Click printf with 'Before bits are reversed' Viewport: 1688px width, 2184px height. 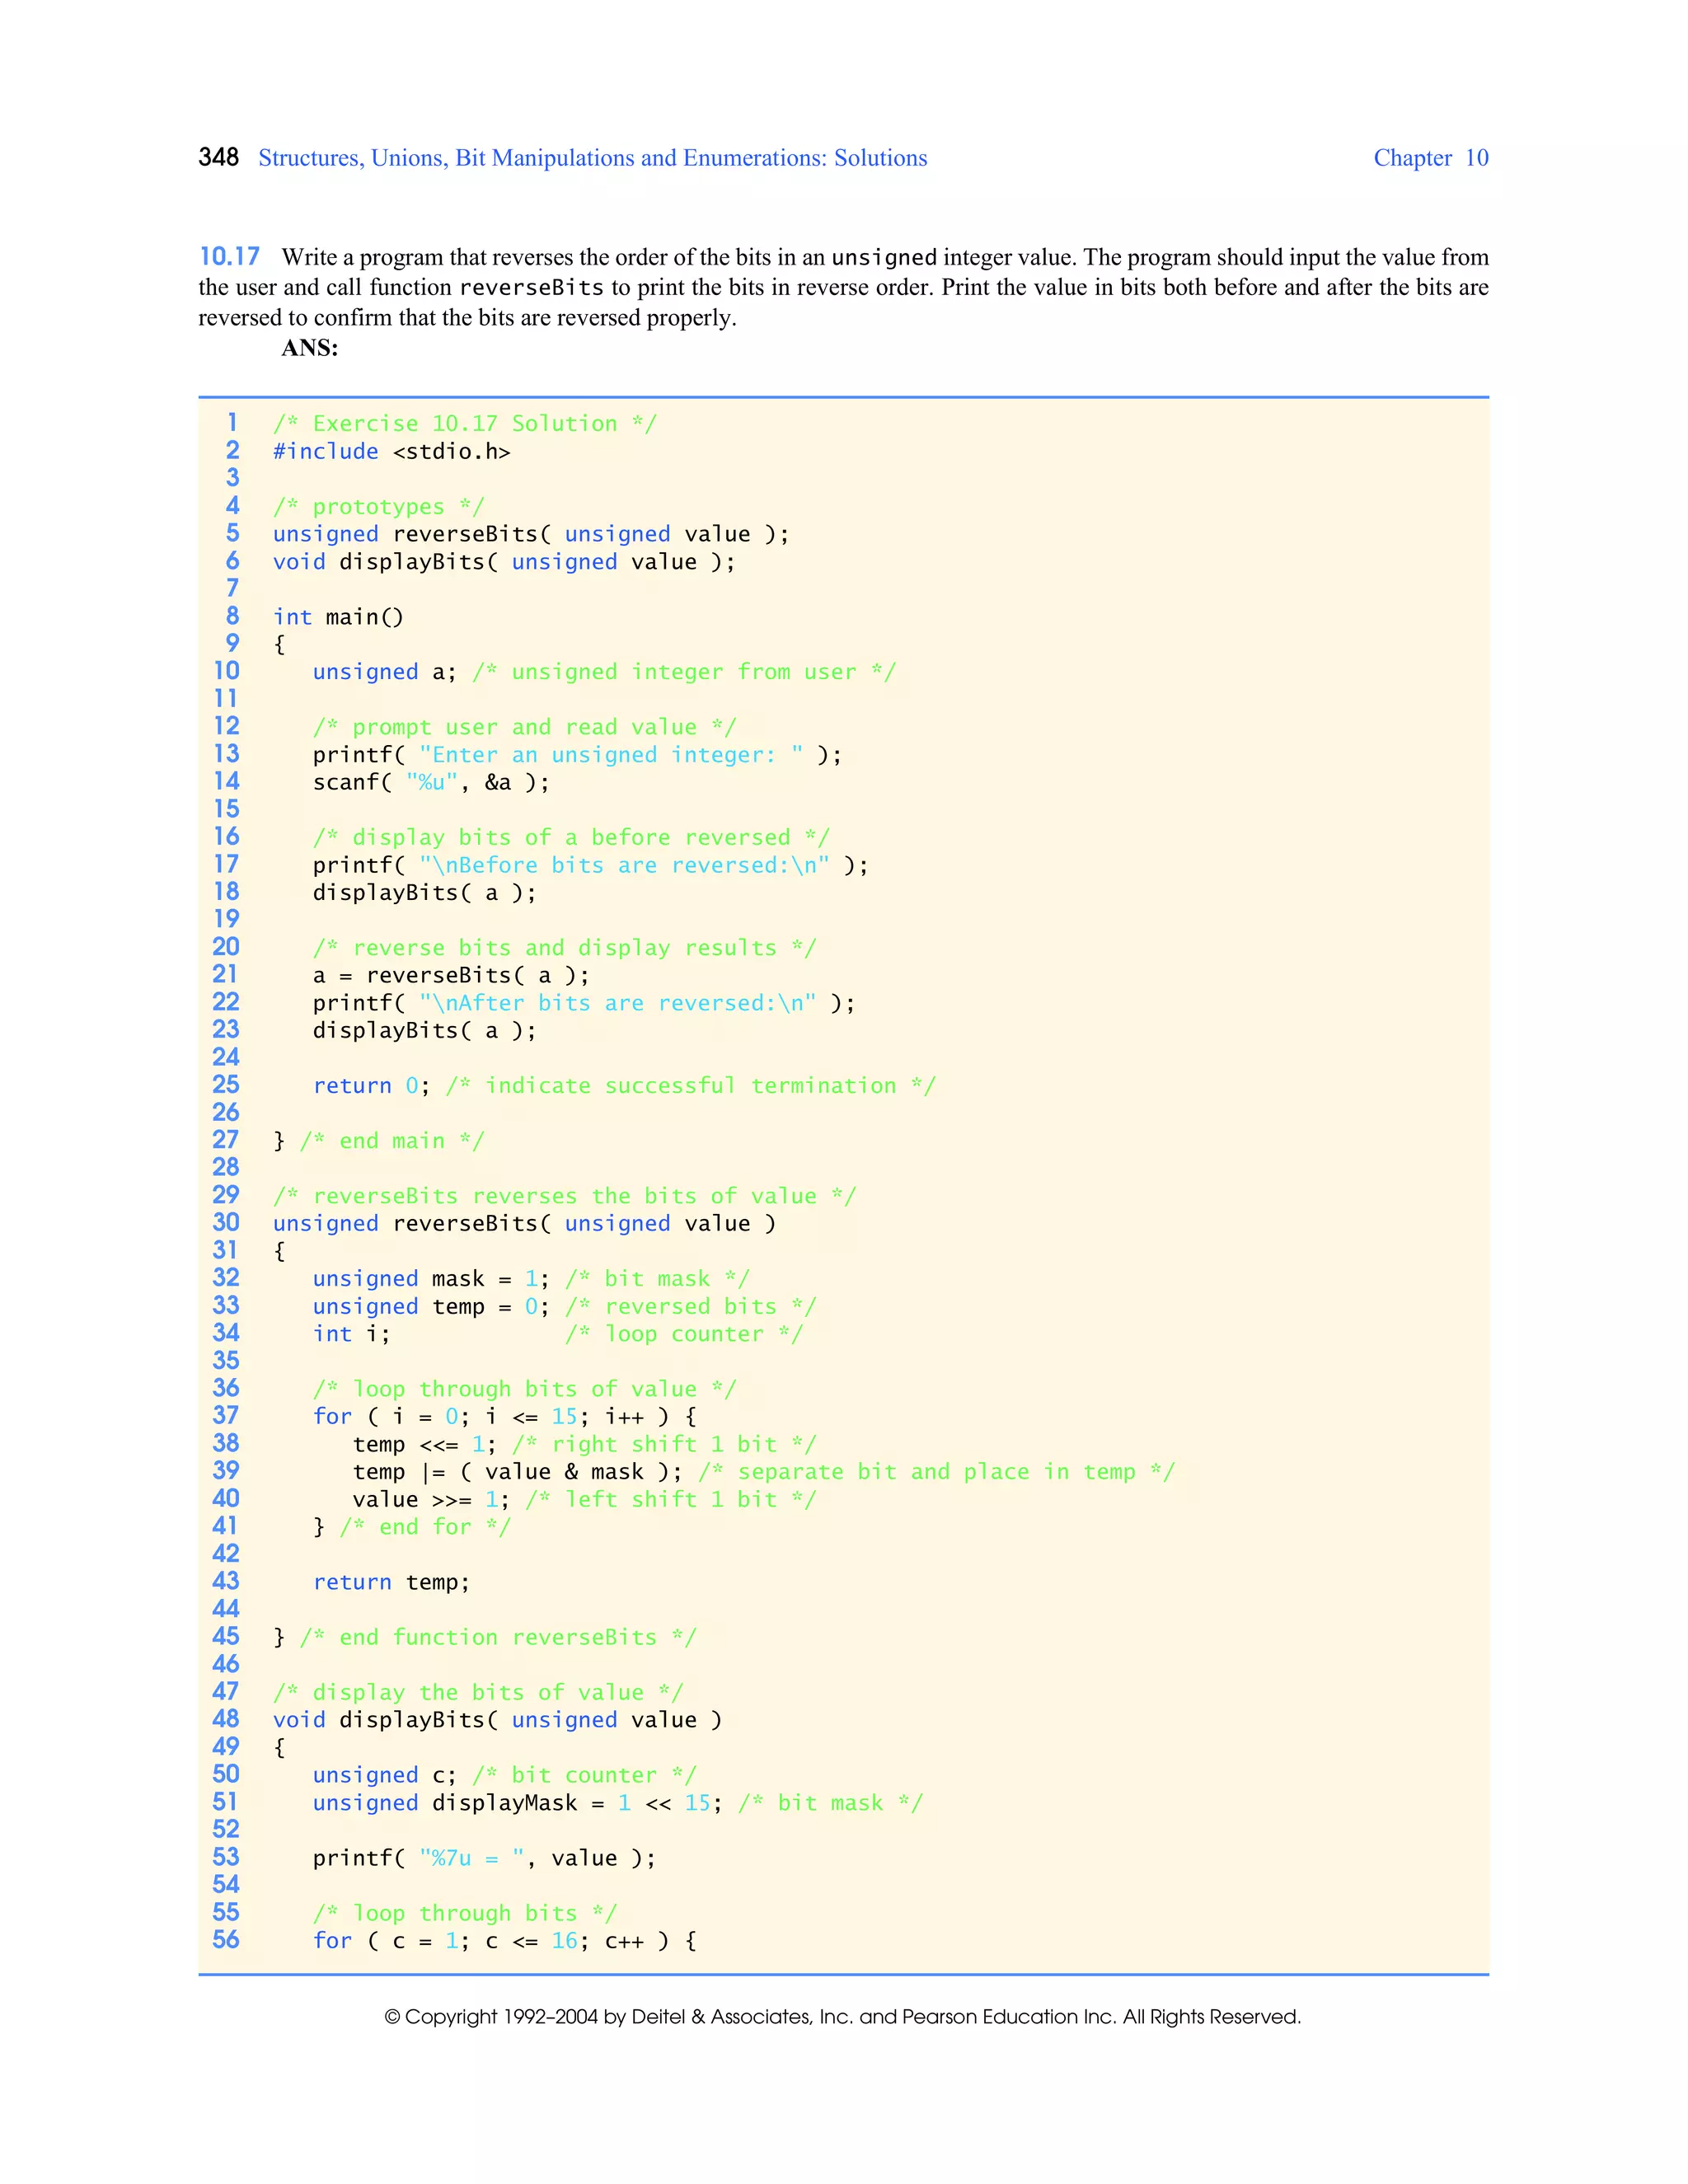click(590, 865)
